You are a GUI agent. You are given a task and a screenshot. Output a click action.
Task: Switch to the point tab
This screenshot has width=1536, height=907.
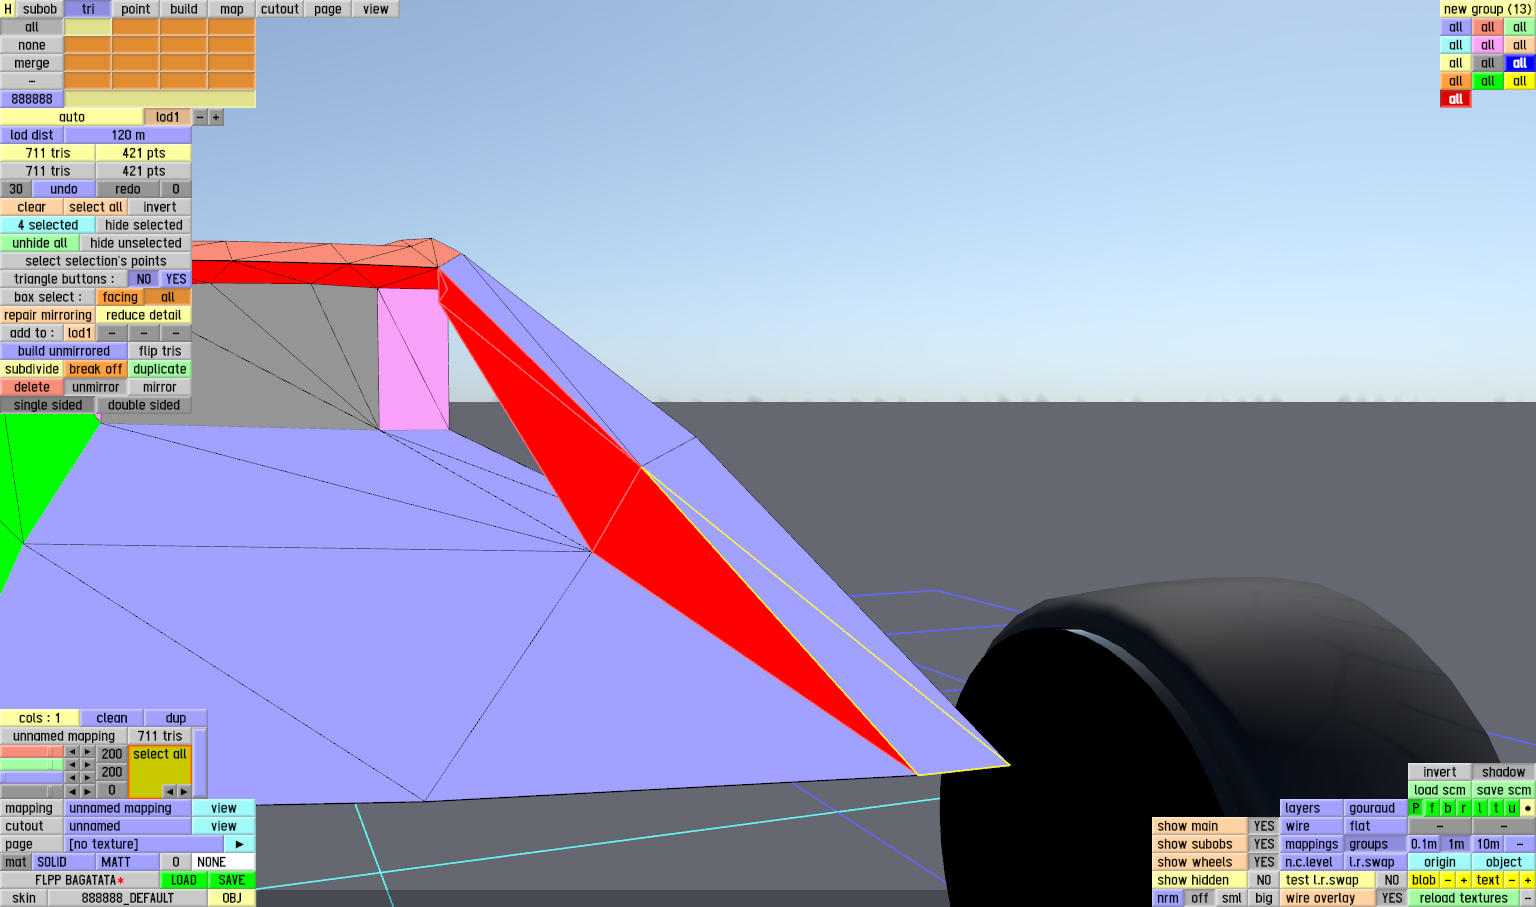click(136, 9)
